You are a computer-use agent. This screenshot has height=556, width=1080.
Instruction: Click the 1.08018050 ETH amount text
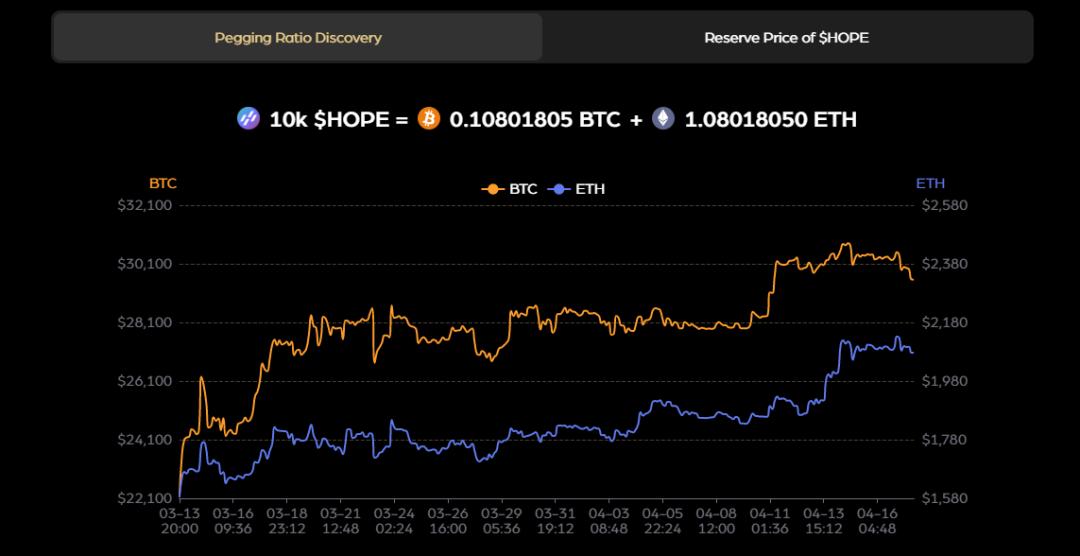click(x=770, y=119)
